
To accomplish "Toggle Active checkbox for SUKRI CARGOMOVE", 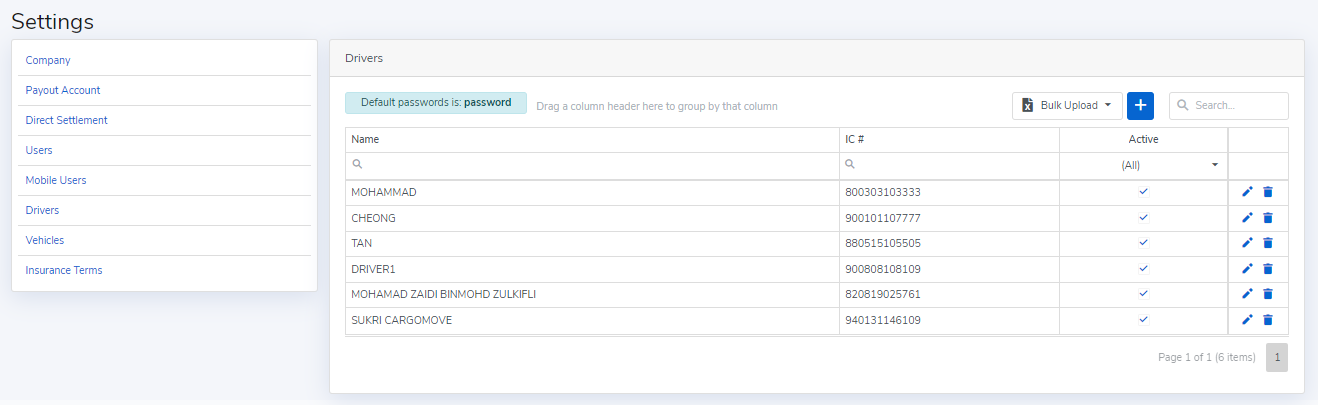I will 1144,320.
